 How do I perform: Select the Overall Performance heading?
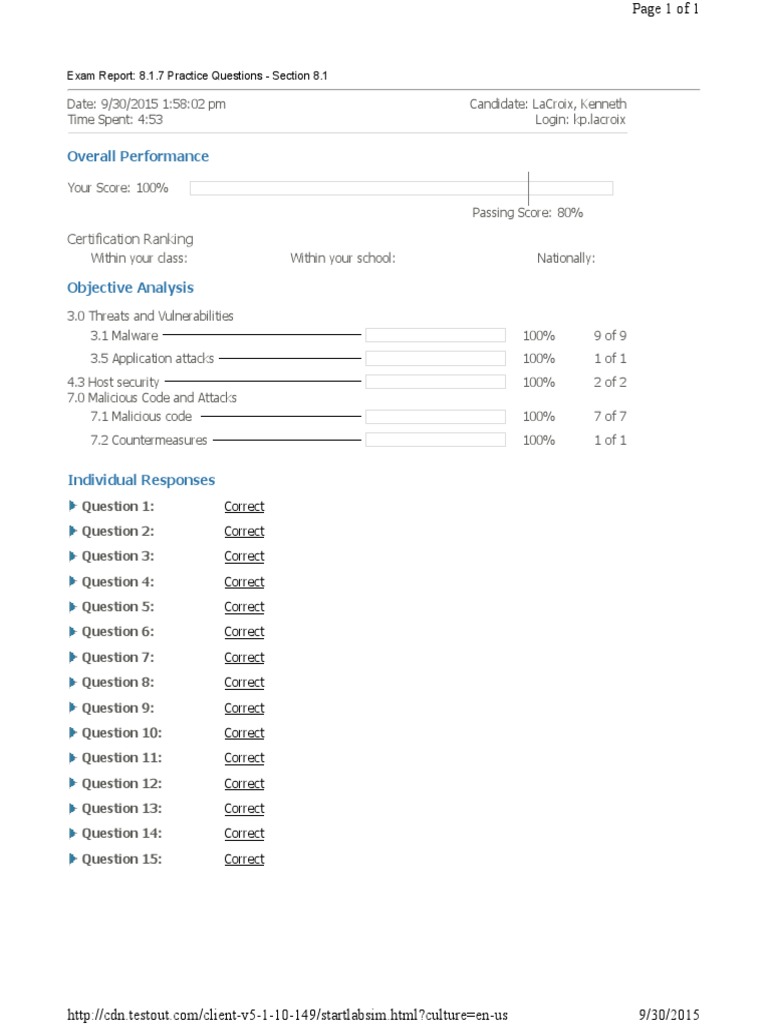pyautogui.click(x=138, y=156)
